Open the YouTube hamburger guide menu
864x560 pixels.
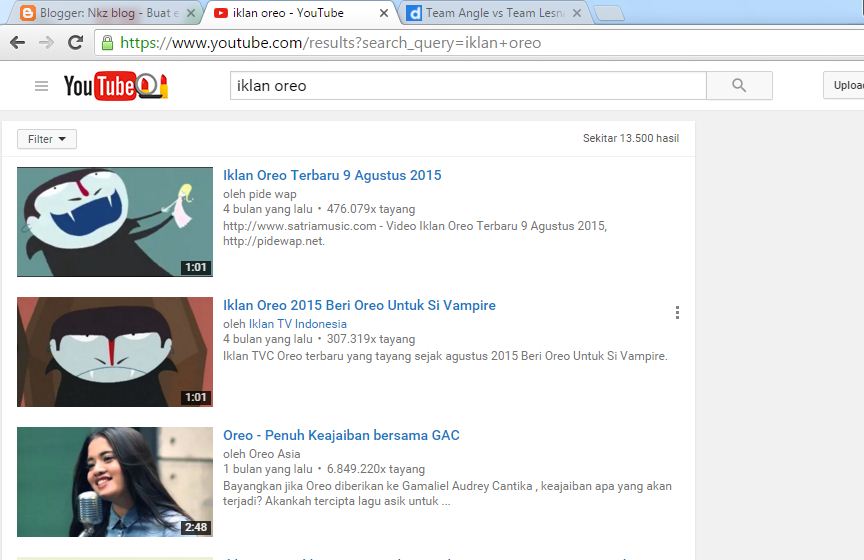41,86
